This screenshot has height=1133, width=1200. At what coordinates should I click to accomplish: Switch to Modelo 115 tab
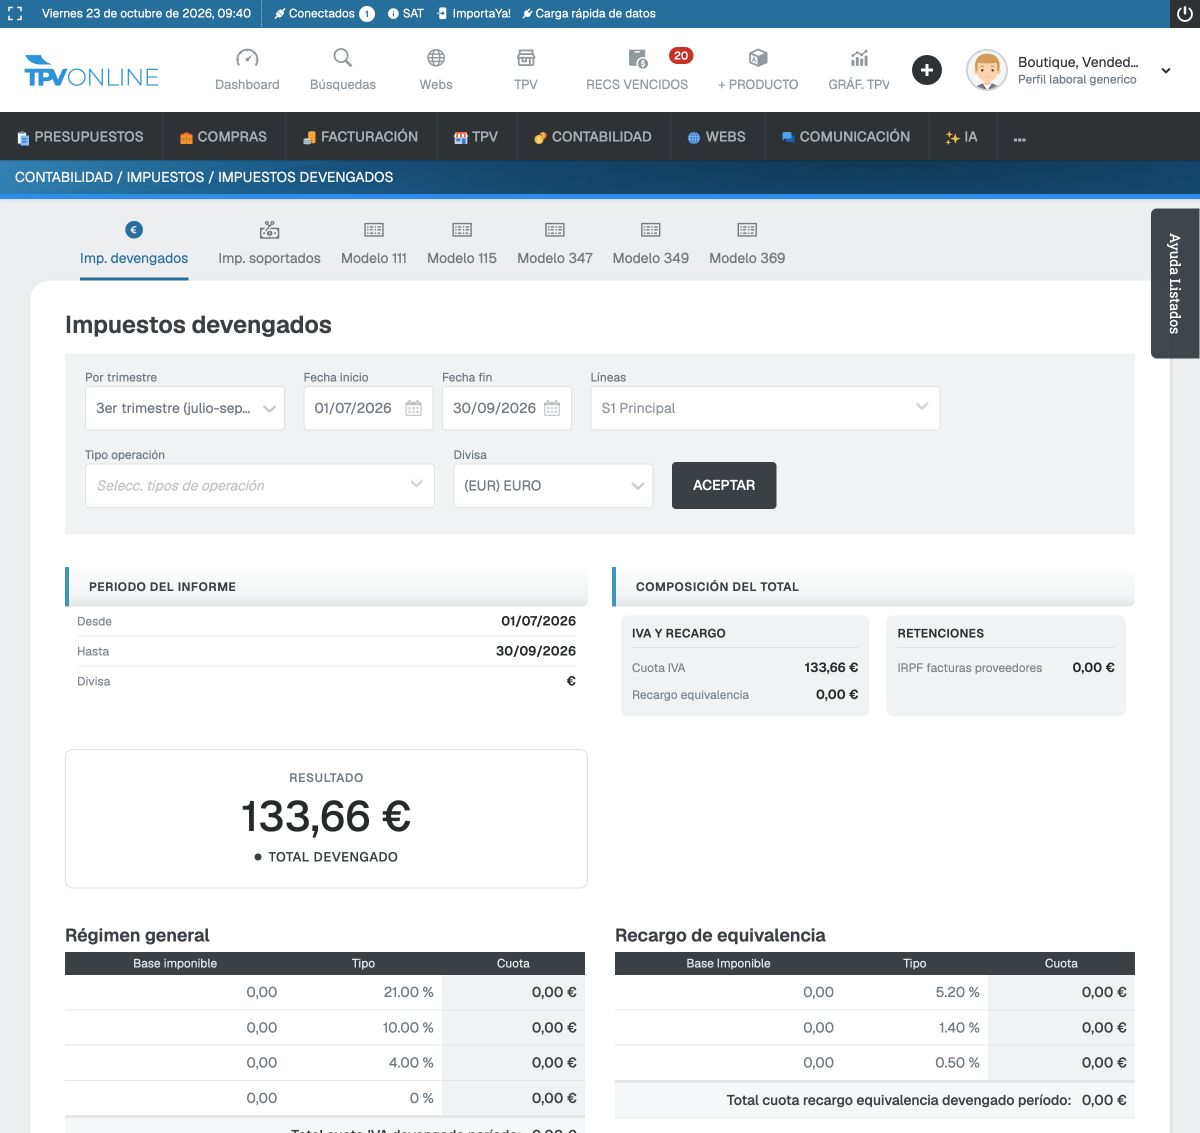click(462, 245)
